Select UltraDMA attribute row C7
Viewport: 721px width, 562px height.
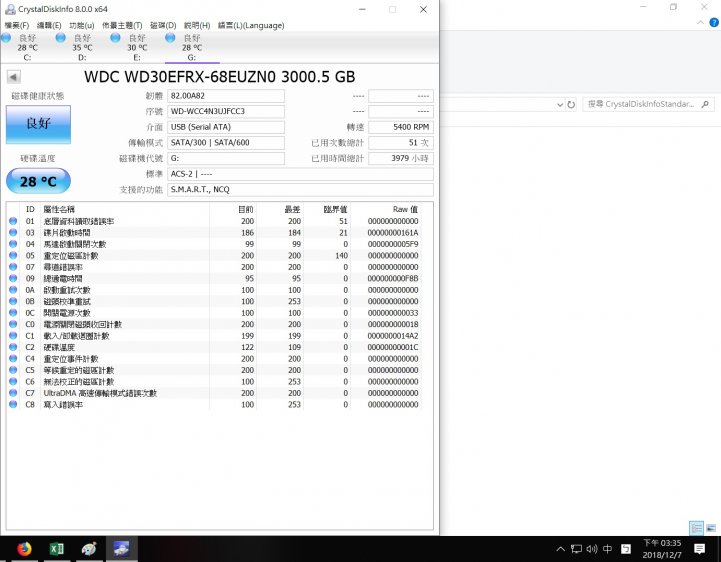click(214, 393)
